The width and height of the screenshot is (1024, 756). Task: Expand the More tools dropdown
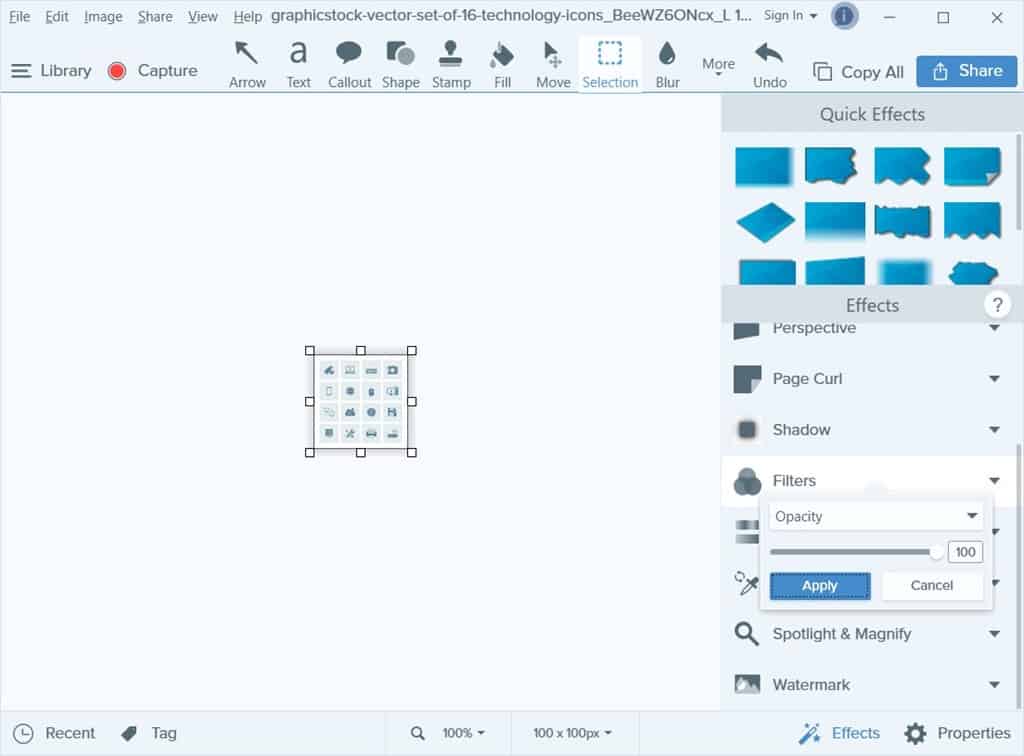718,66
